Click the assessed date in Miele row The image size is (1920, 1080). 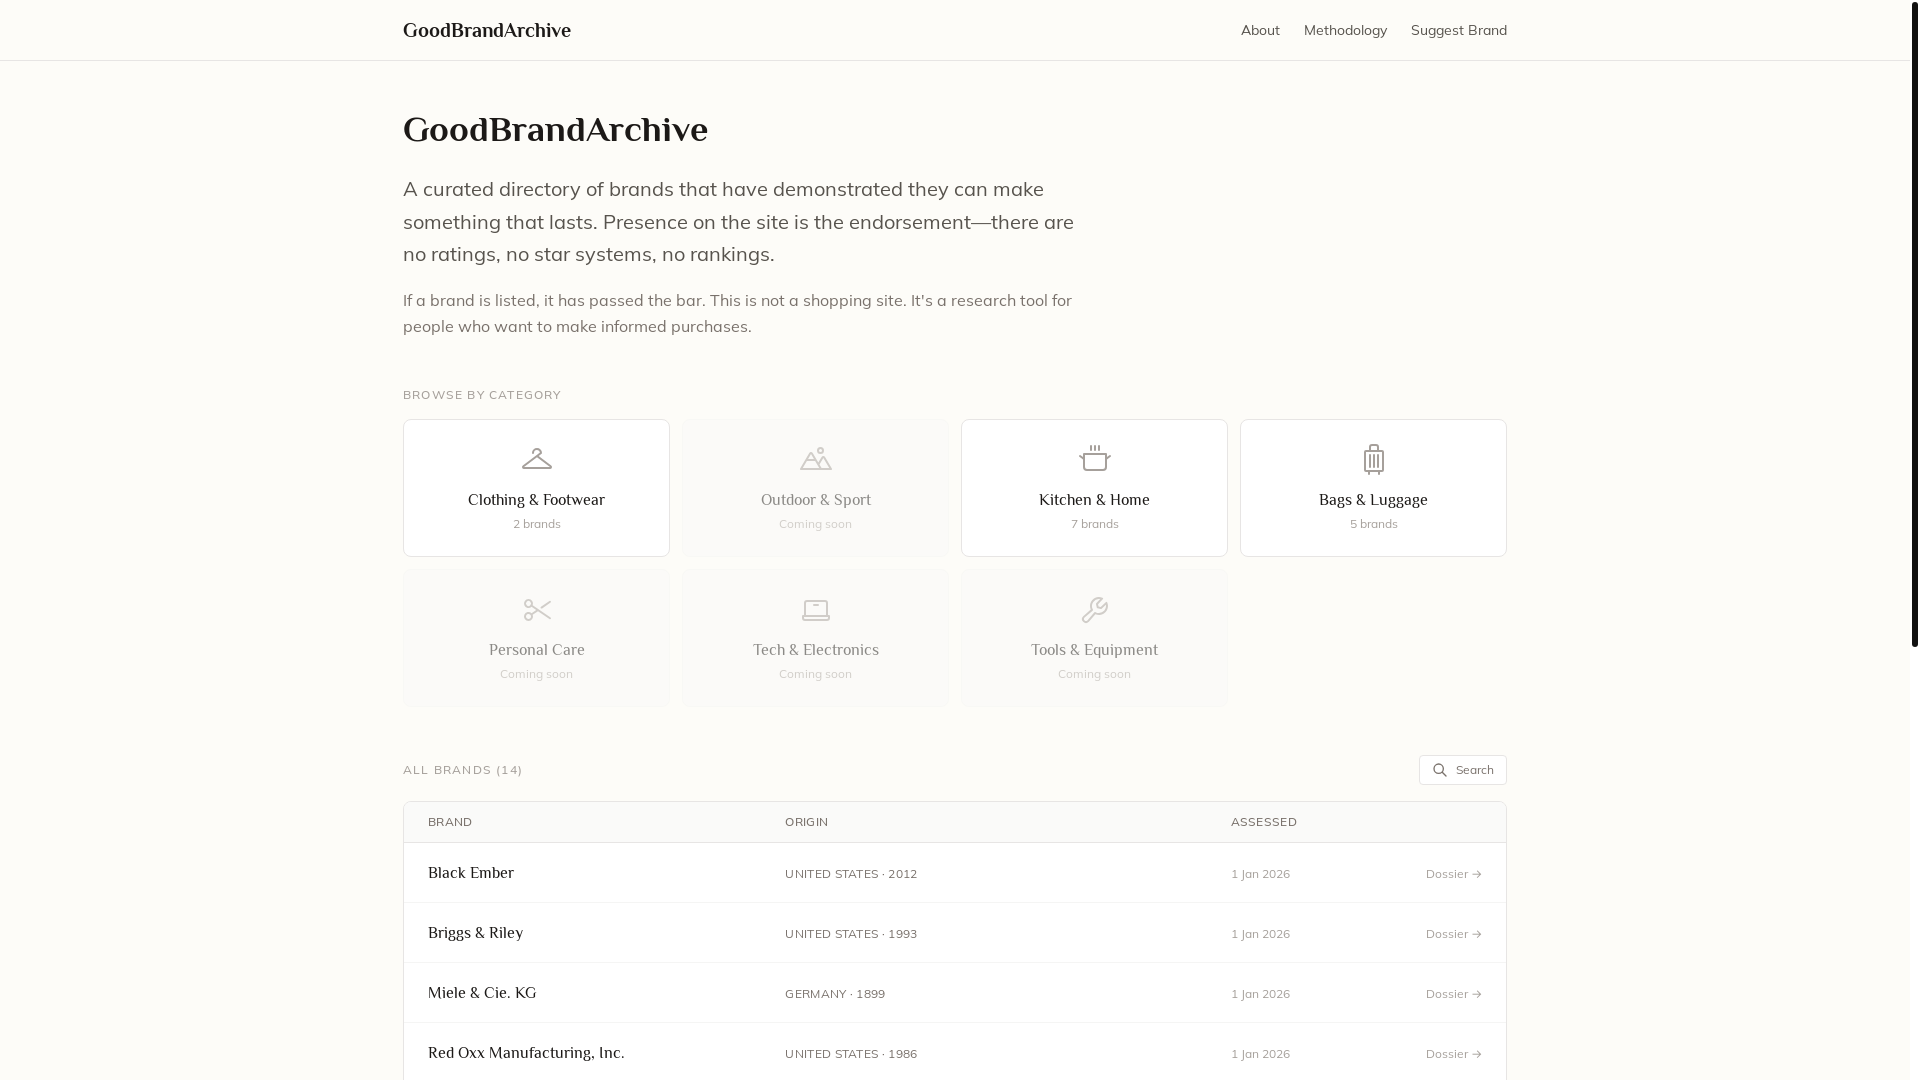(x=1260, y=994)
